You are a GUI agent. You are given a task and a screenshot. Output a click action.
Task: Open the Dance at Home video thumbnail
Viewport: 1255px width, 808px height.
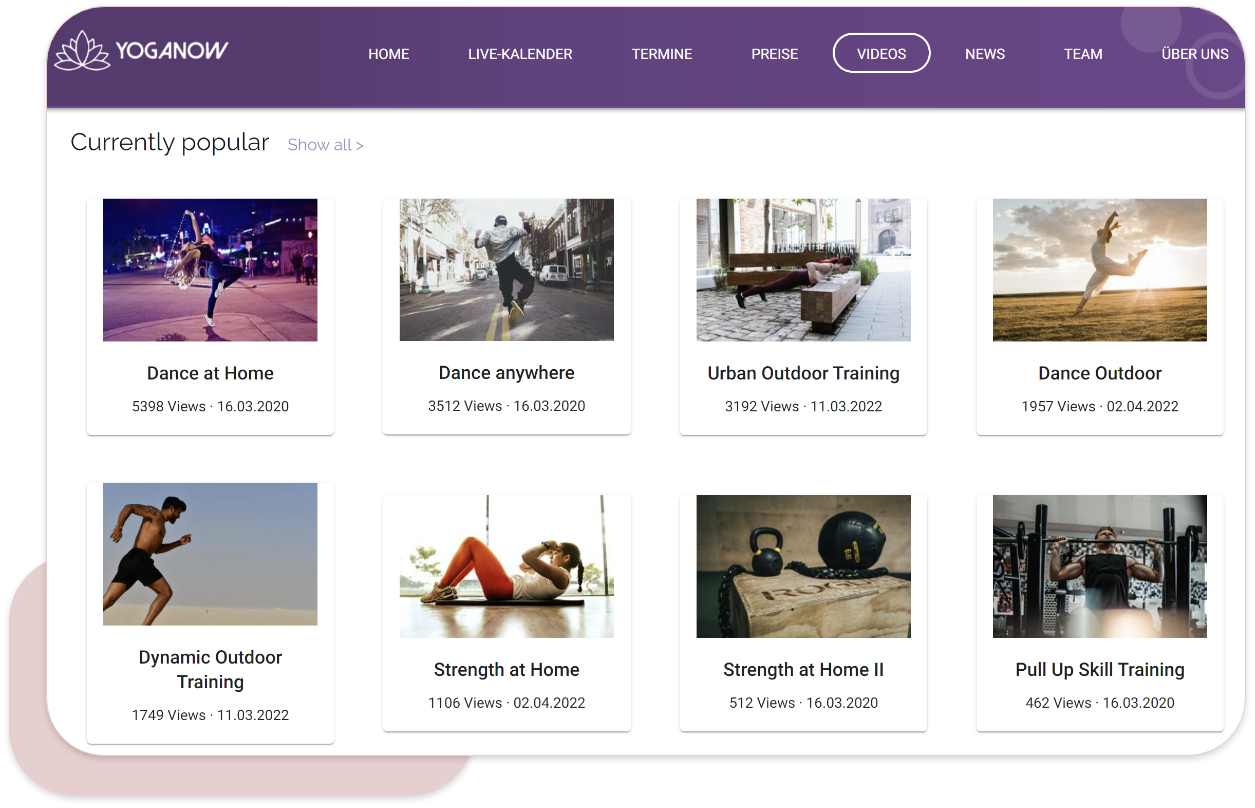pyautogui.click(x=210, y=270)
